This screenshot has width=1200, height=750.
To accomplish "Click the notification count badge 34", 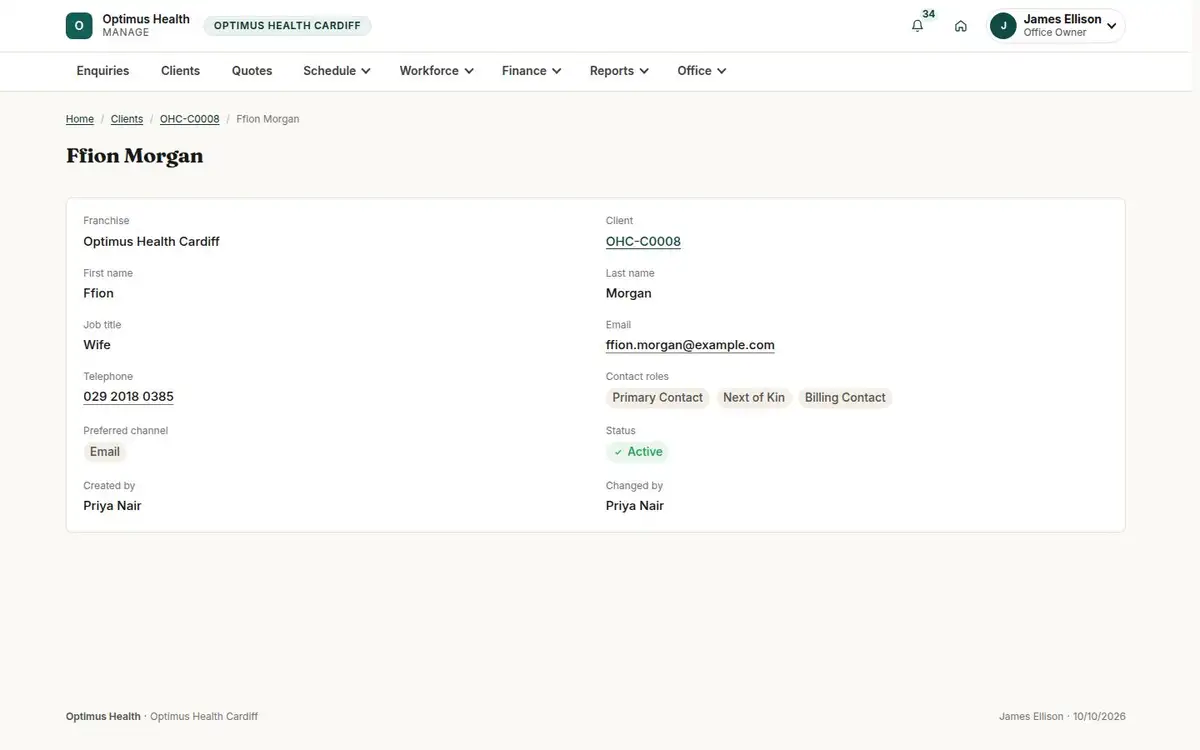I will (x=929, y=14).
